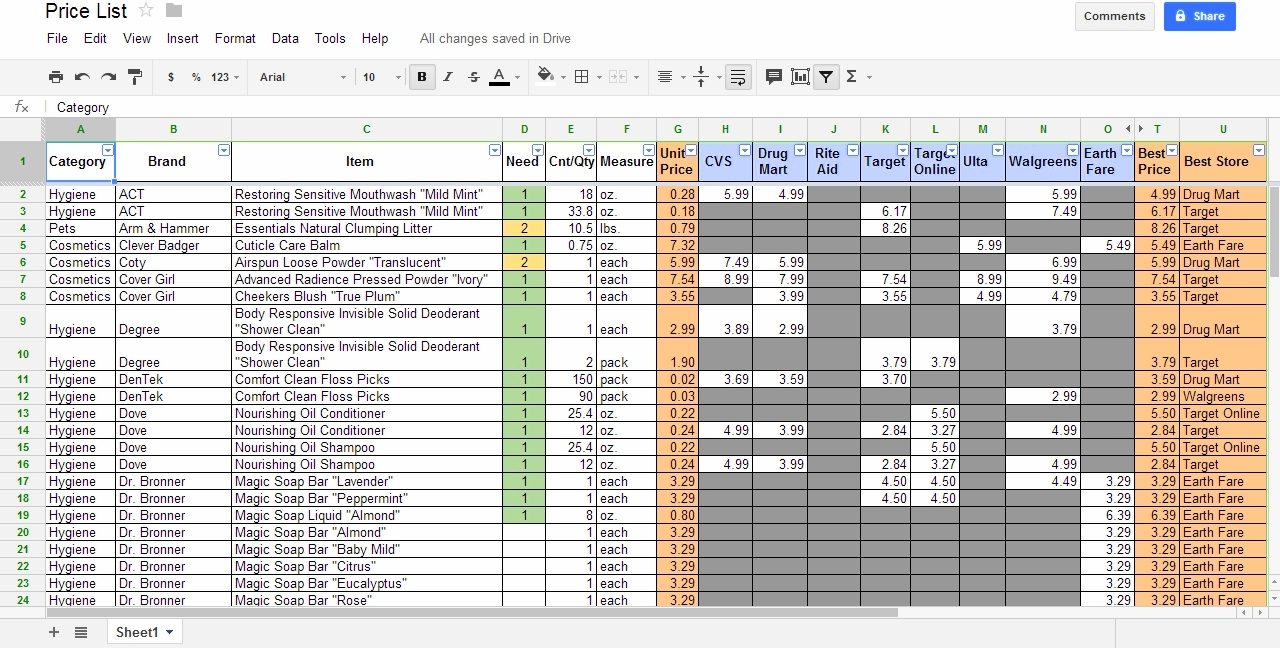Click the horizontal align icon
The image size is (1280, 648).
[x=665, y=77]
